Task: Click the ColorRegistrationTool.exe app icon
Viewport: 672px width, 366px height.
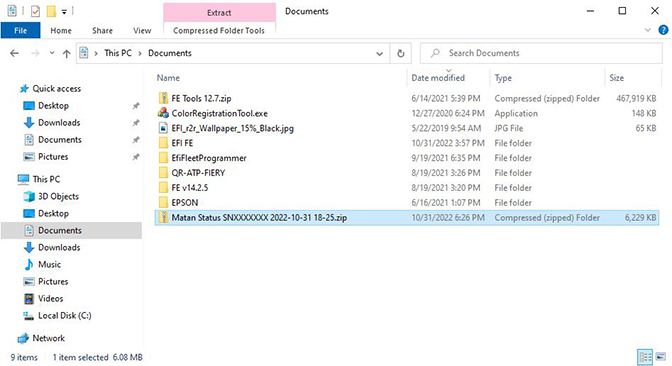Action: coord(163,113)
